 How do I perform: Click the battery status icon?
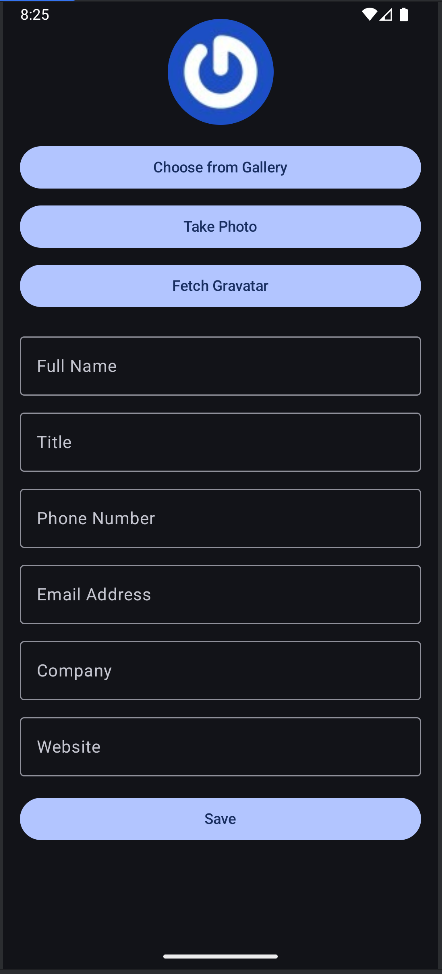click(x=404, y=14)
